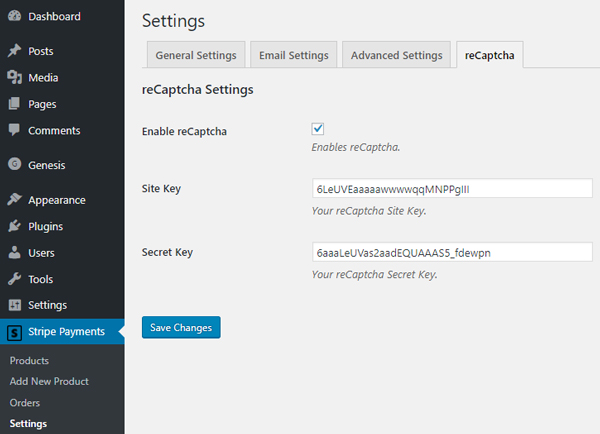Image resolution: width=600 pixels, height=434 pixels.
Task: Click the 'Site Key' label
Action: pyautogui.click(x=161, y=189)
